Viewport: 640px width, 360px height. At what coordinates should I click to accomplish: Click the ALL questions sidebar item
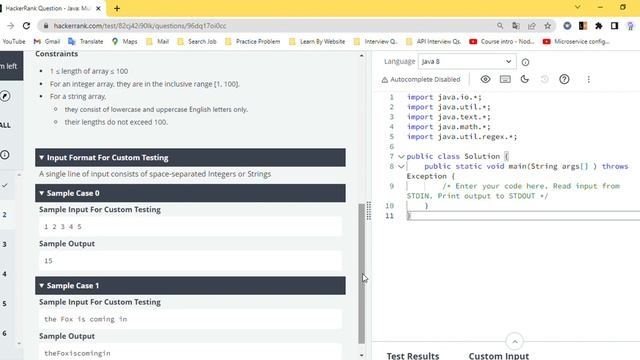coord(5,125)
